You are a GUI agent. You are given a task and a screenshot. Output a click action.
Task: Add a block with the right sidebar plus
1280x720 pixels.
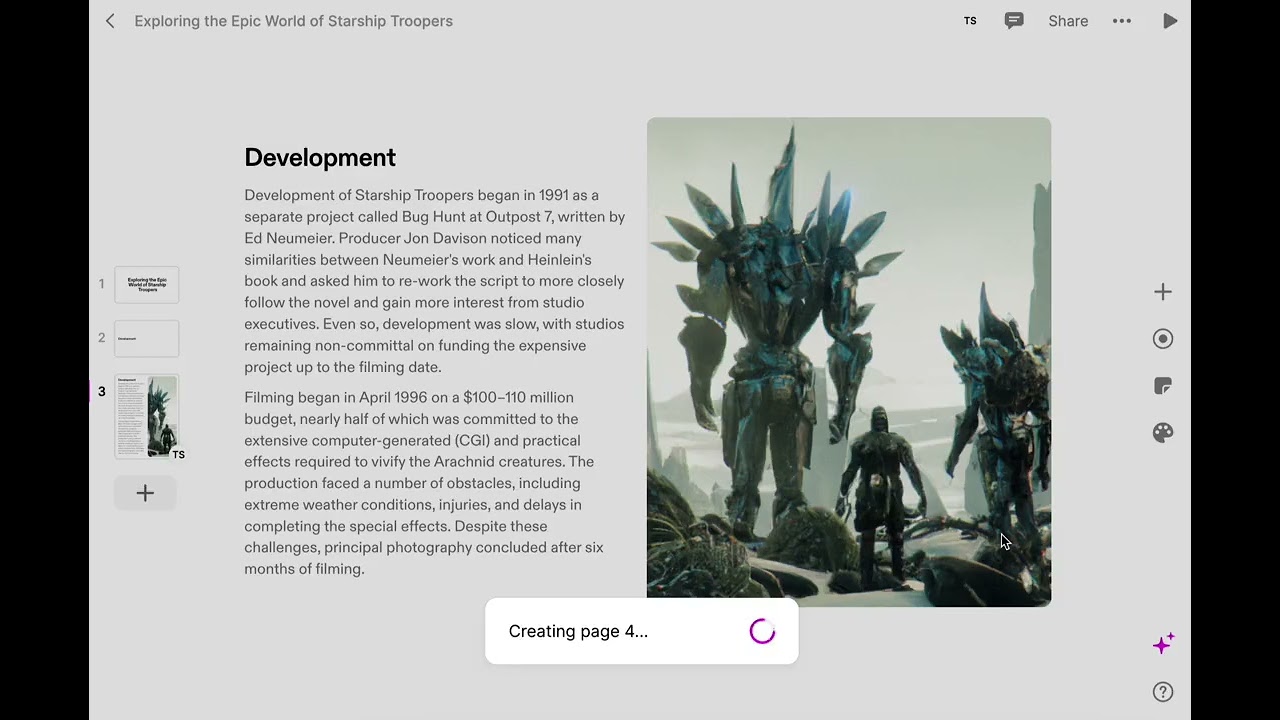1163,292
